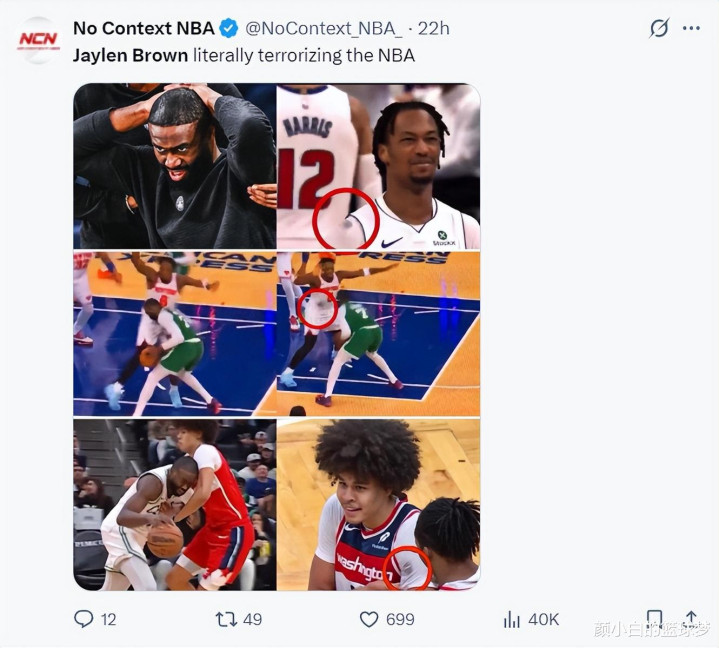Viewport: 719px width, 648px height.
Task: Open the middle-left court play image
Action: 174,334
